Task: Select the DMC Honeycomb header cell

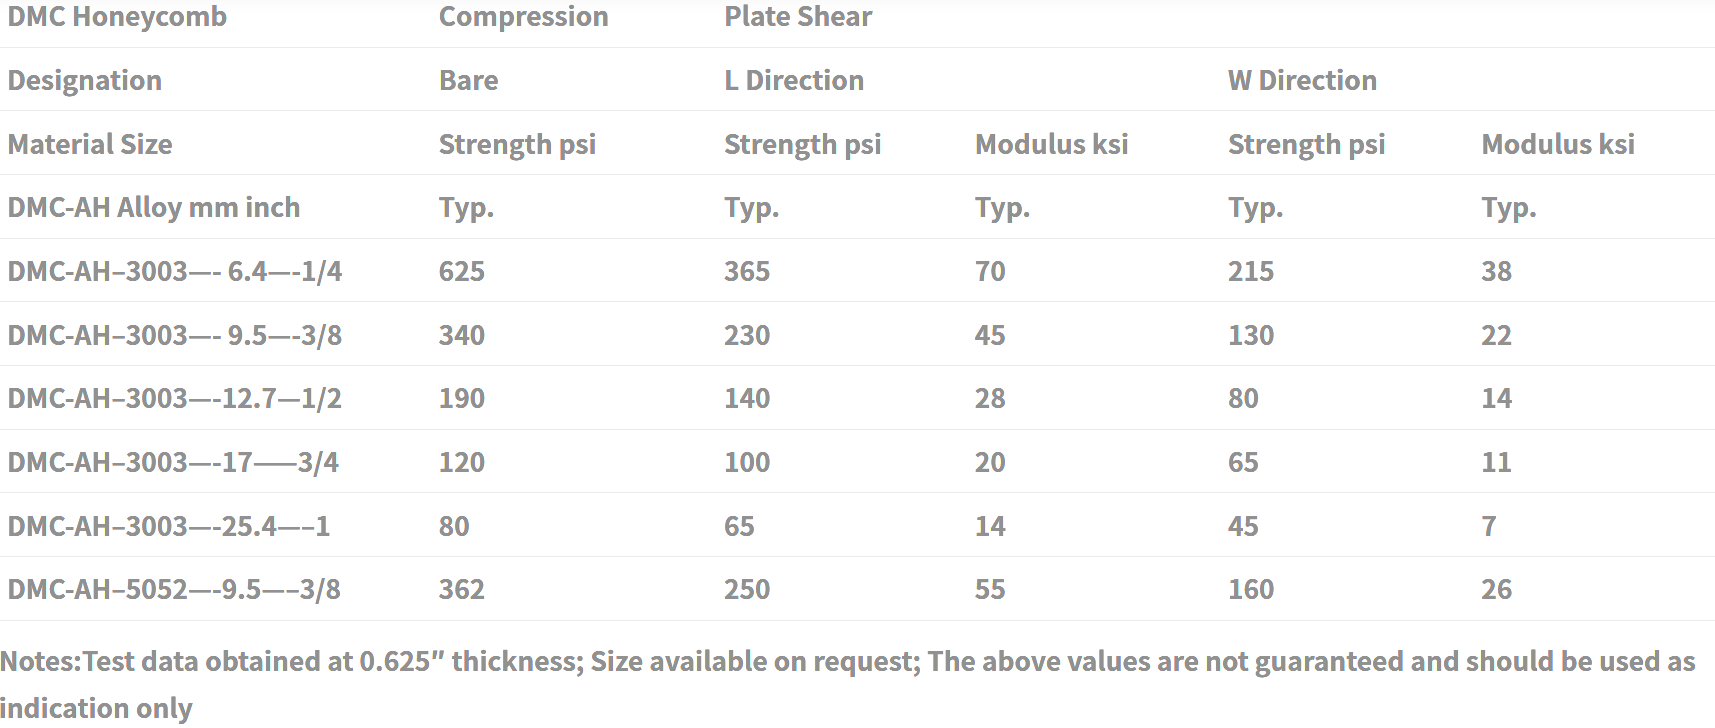Action: coord(117,17)
